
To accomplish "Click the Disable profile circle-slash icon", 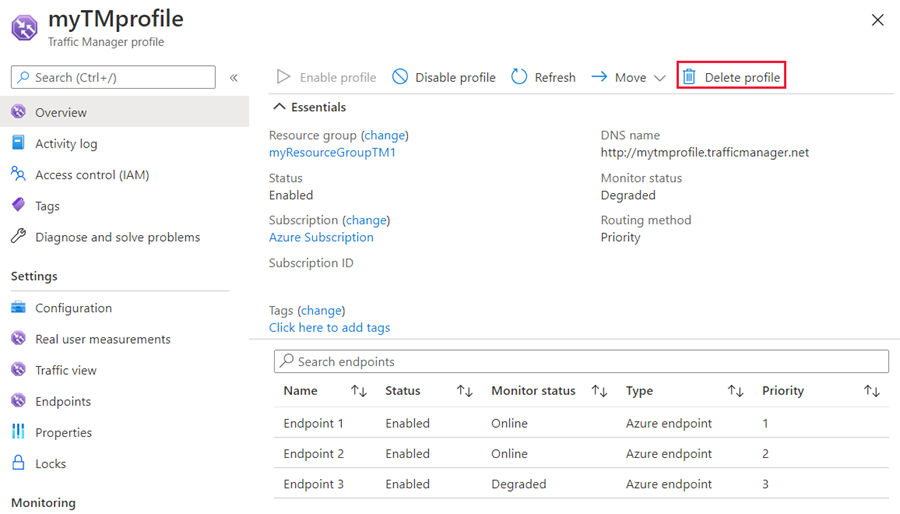I will tap(400, 76).
